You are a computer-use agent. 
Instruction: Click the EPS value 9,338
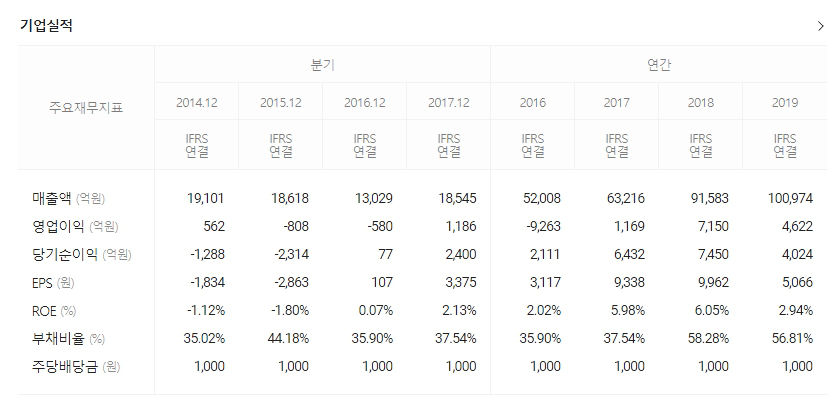pyautogui.click(x=629, y=282)
